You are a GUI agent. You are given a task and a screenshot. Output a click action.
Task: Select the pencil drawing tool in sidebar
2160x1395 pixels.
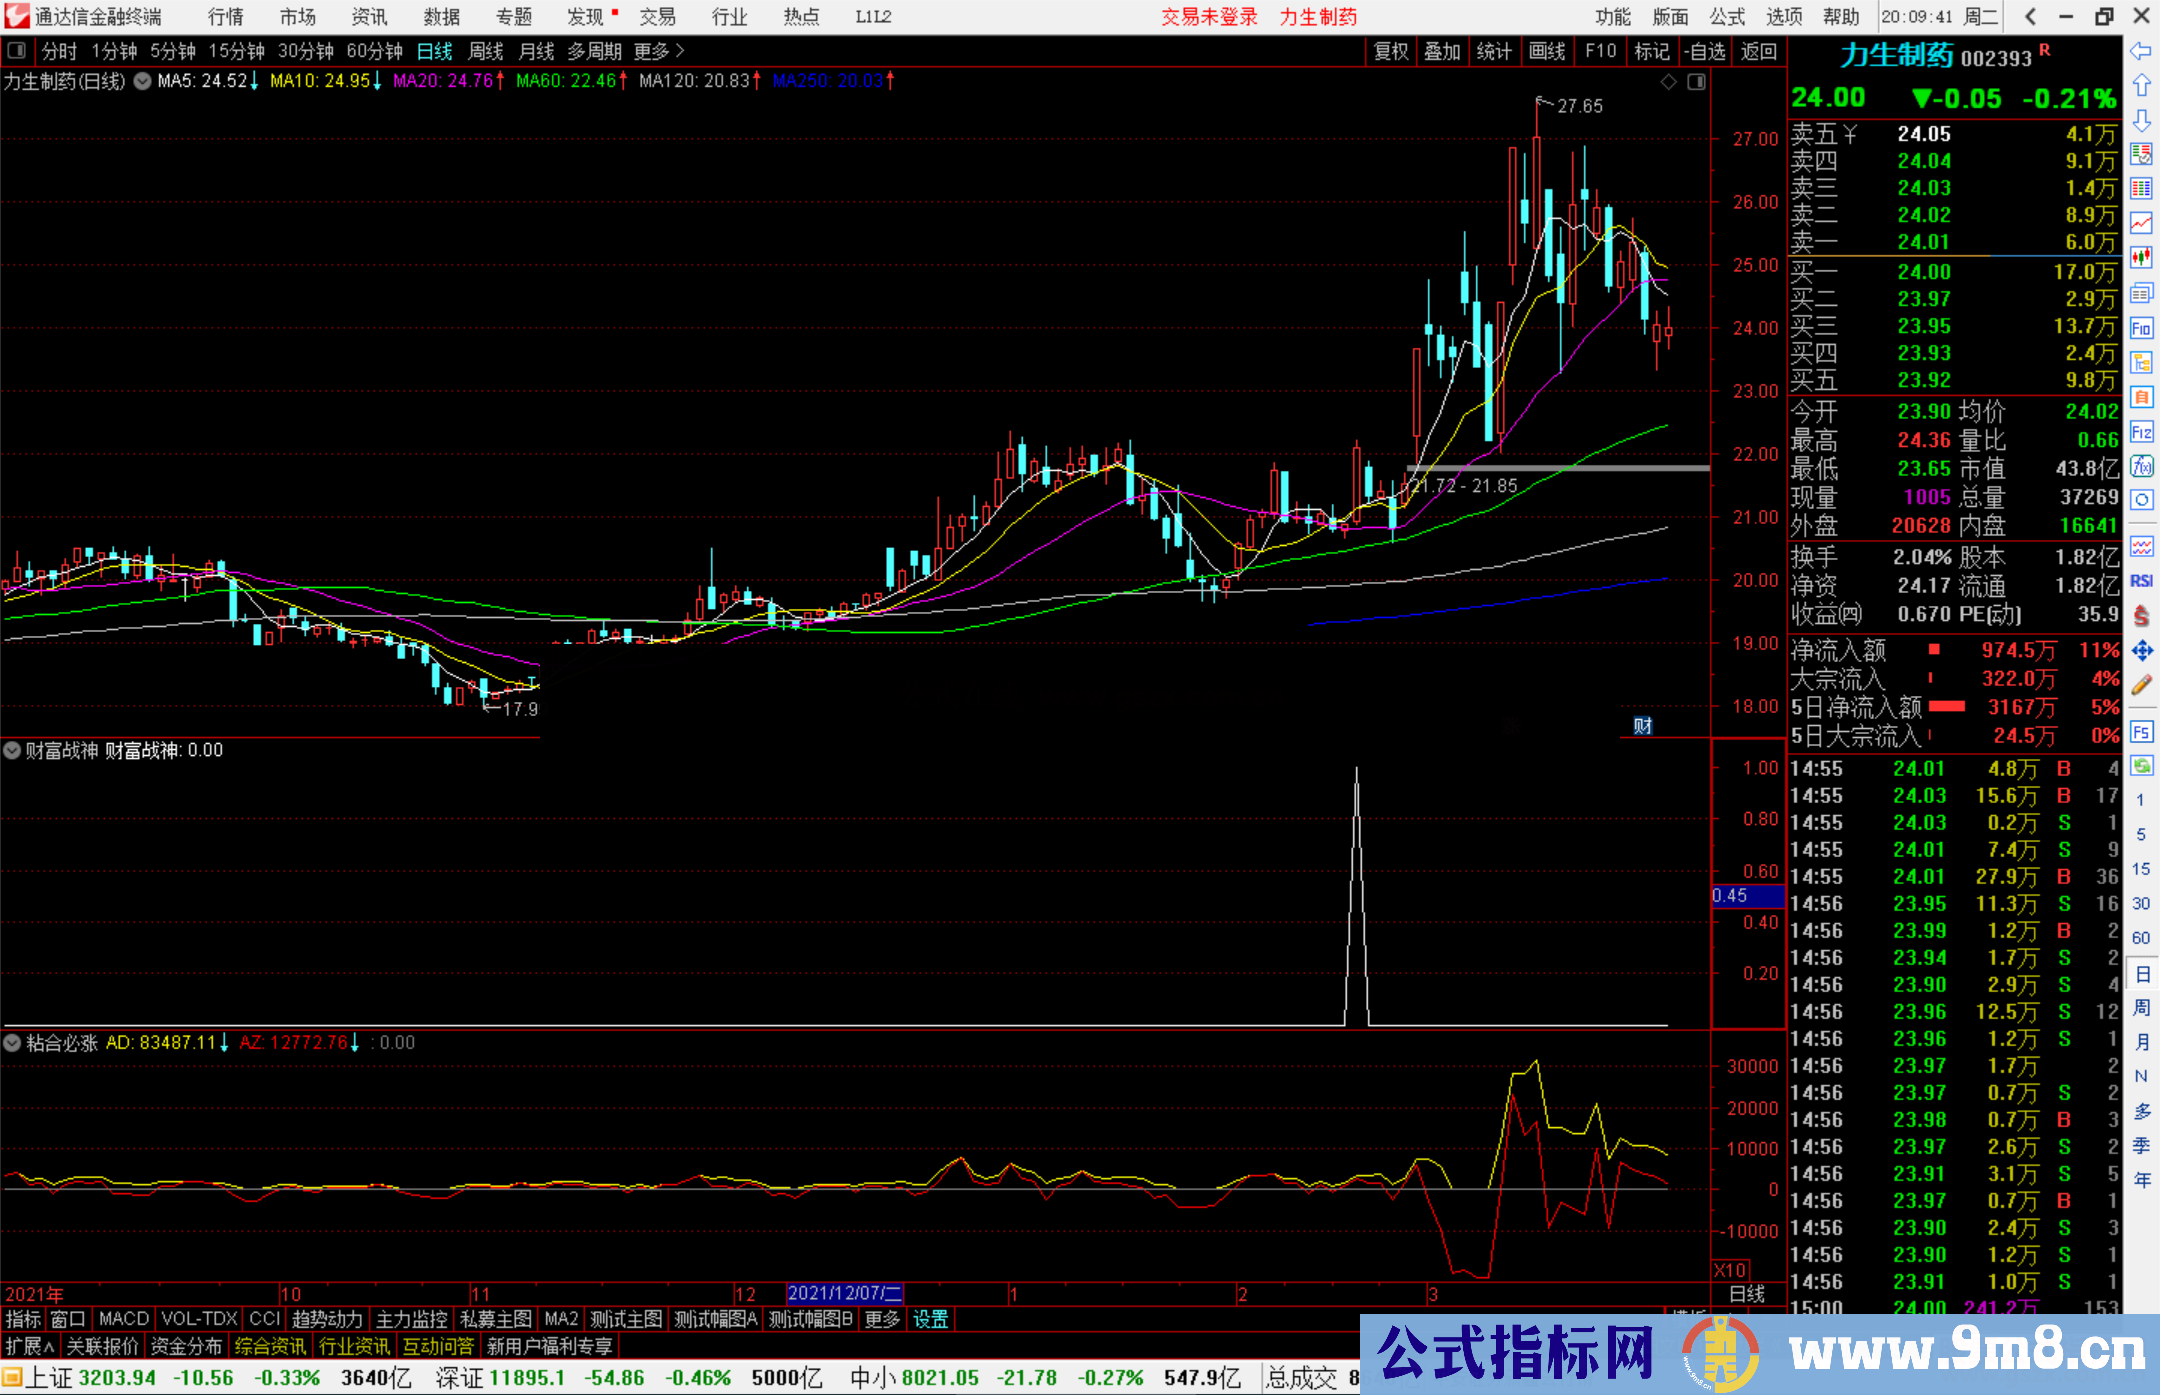pos(2141,686)
